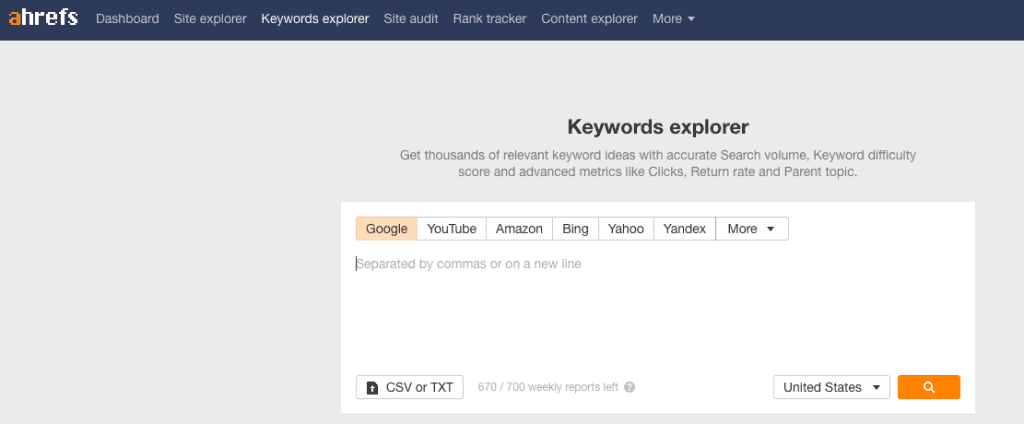Focus the keywords input text area

point(658,307)
